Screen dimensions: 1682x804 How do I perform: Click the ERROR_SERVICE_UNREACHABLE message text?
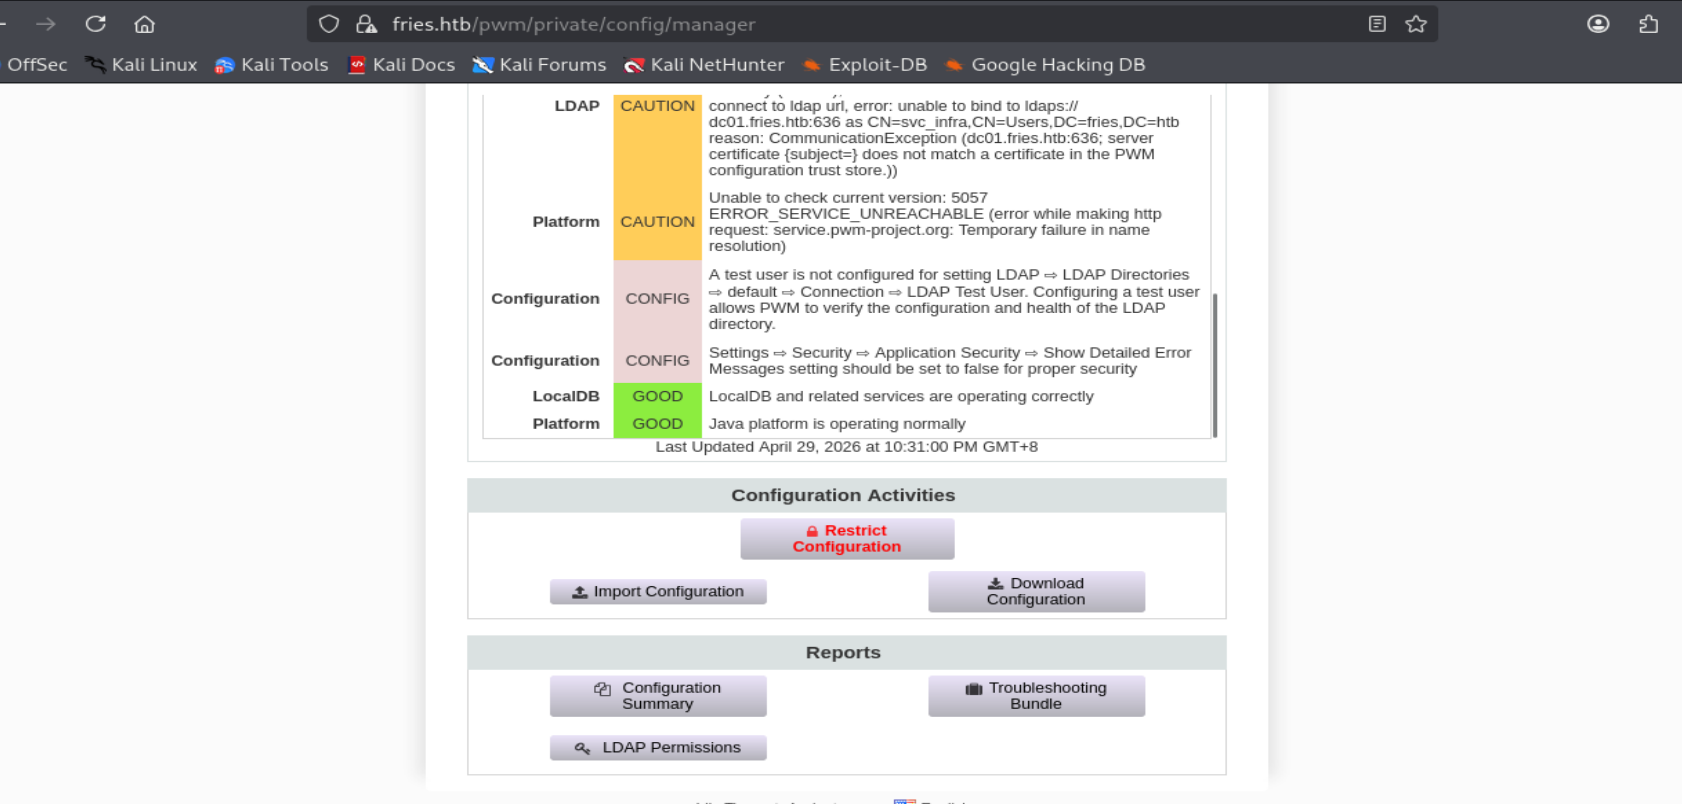click(x=935, y=222)
